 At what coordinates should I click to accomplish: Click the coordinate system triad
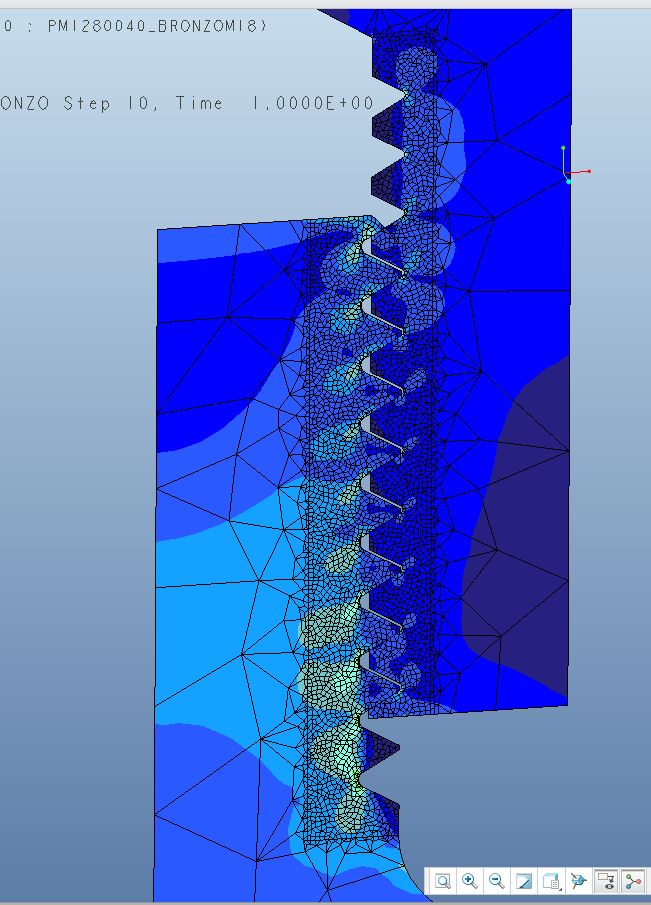tap(573, 166)
